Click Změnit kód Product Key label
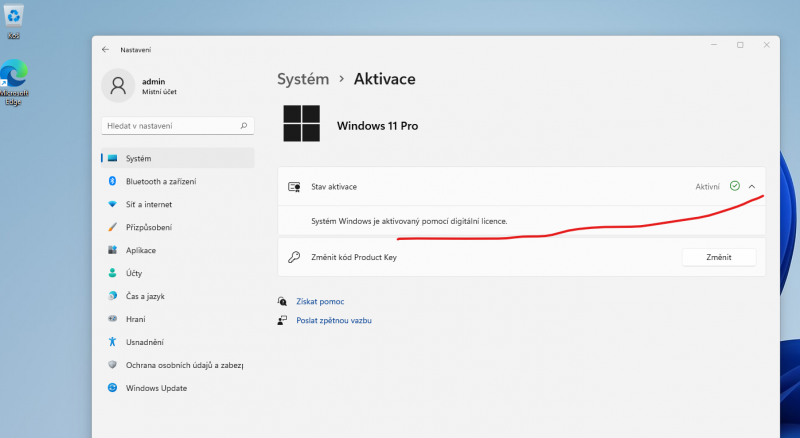 point(354,257)
